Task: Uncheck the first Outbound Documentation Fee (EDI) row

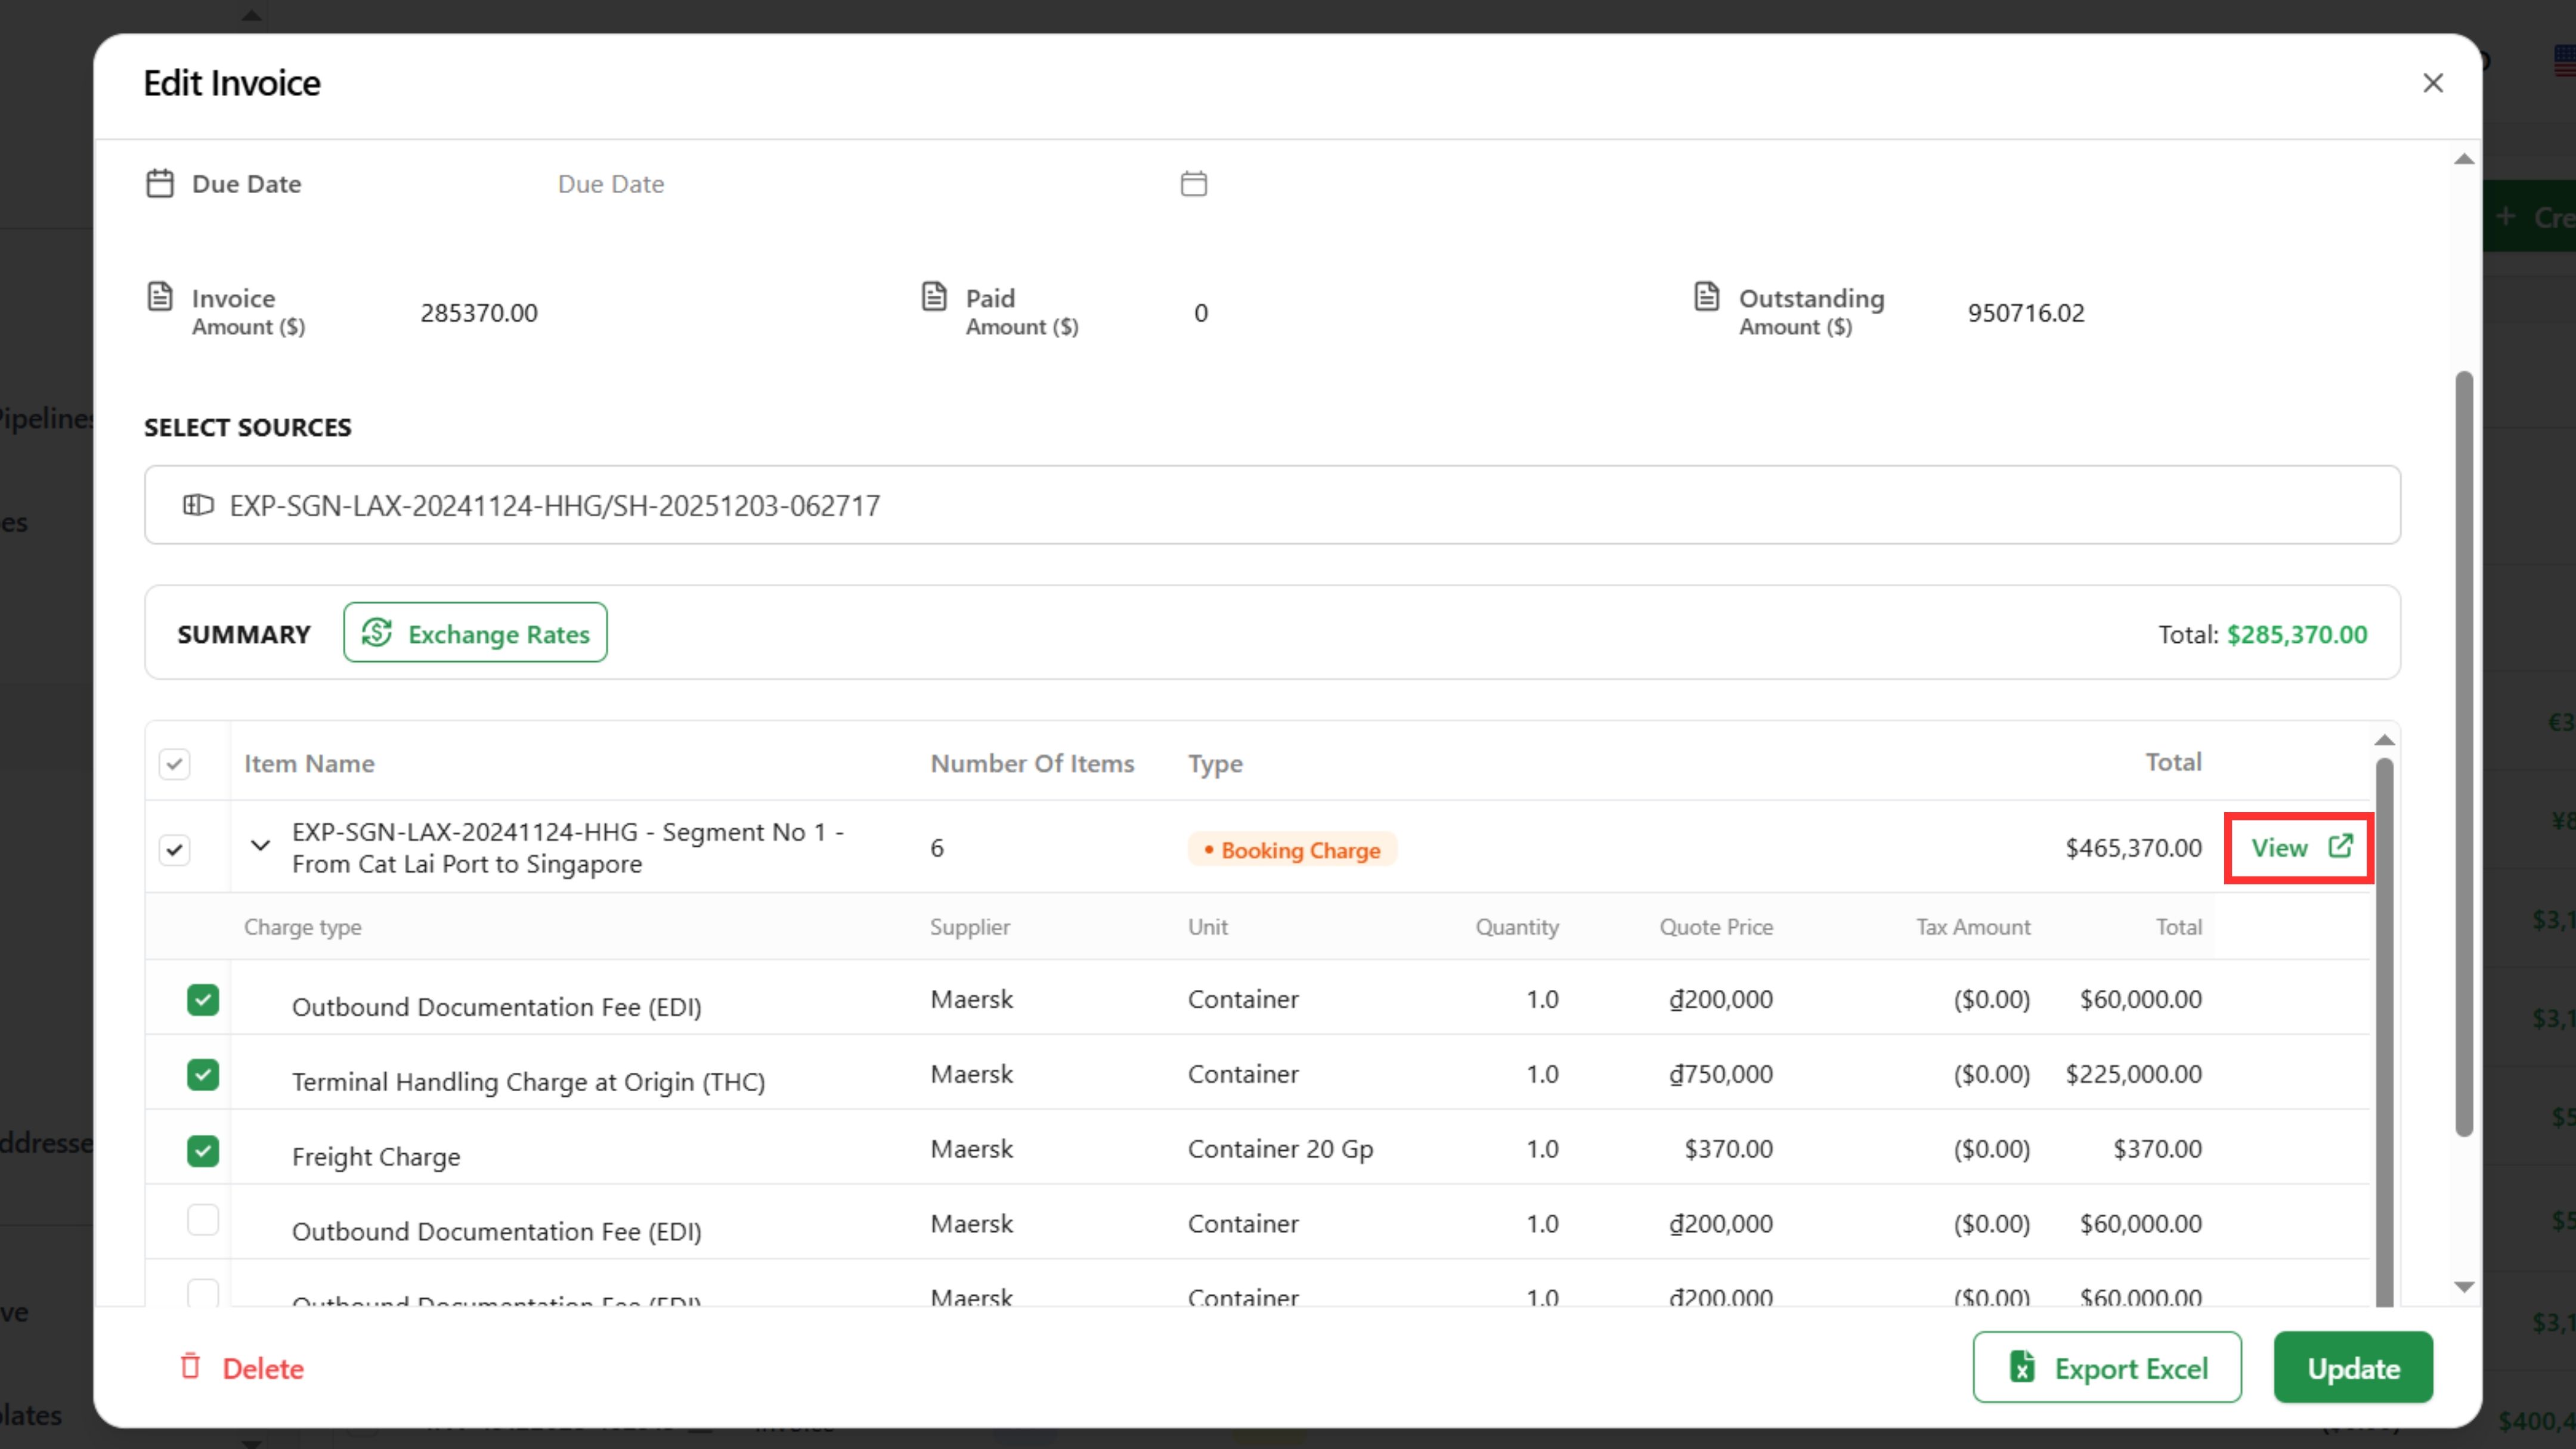Action: (x=203, y=1000)
